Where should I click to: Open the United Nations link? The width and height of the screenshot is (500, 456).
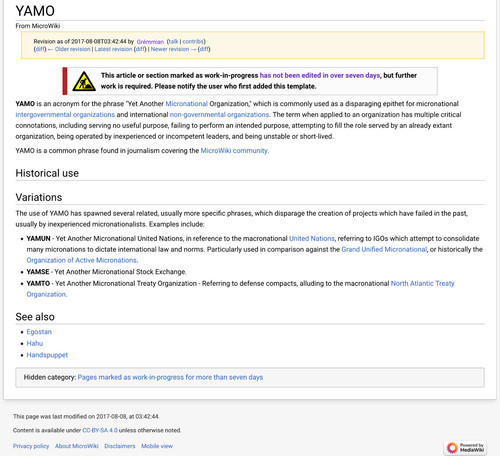(x=312, y=238)
